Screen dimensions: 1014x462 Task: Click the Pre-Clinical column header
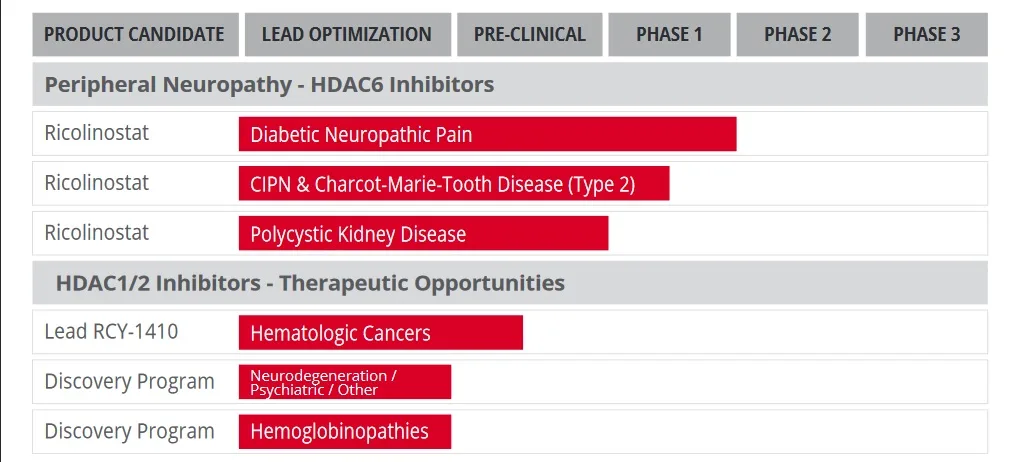coord(530,35)
